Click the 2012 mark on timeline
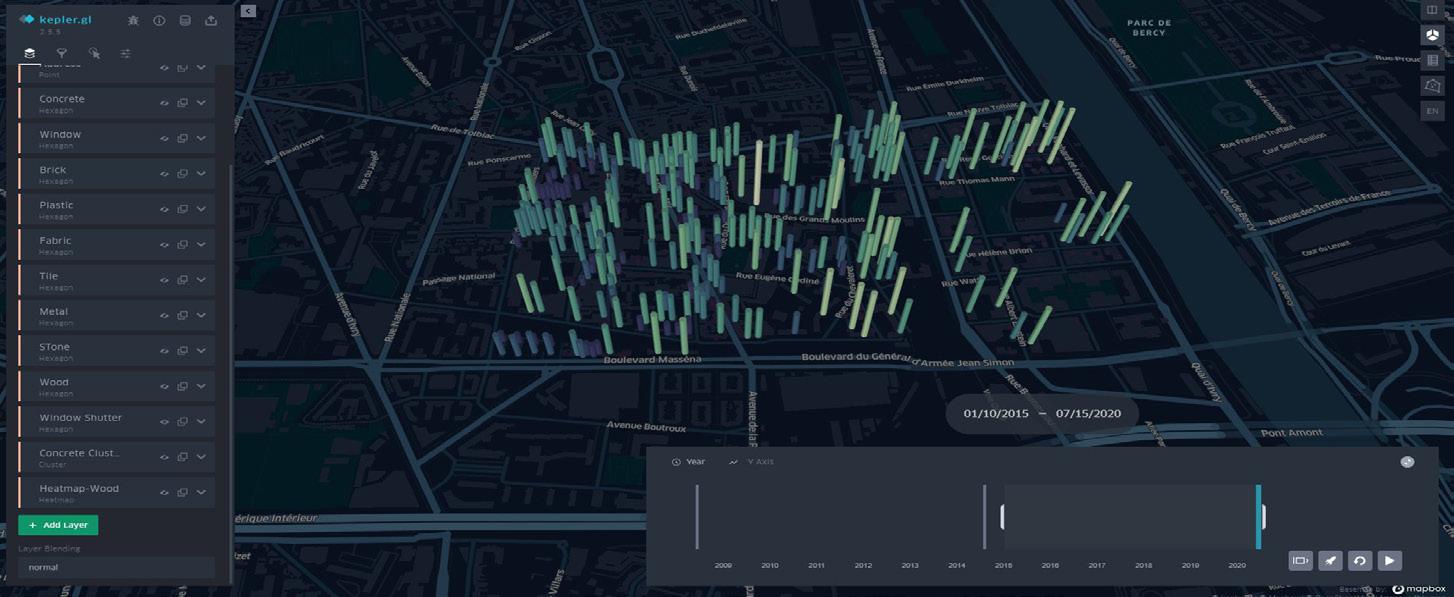The image size is (1454, 597). click(x=863, y=566)
